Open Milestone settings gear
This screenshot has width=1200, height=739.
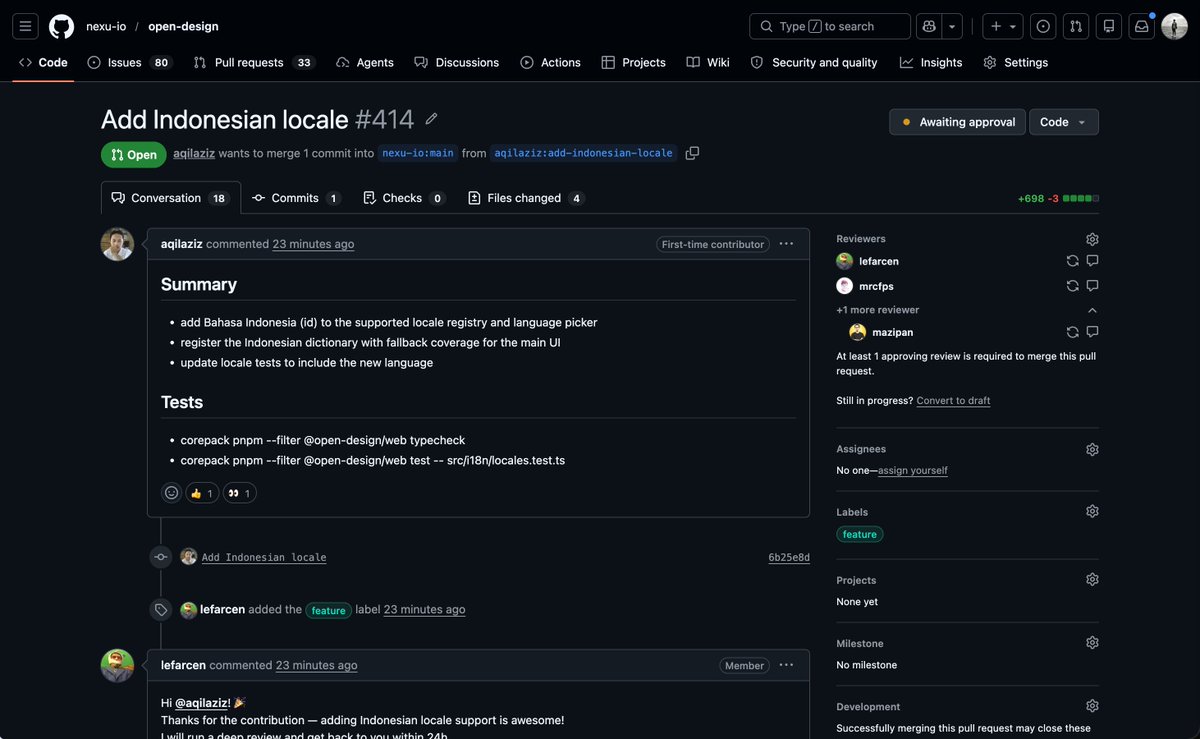(1092, 642)
